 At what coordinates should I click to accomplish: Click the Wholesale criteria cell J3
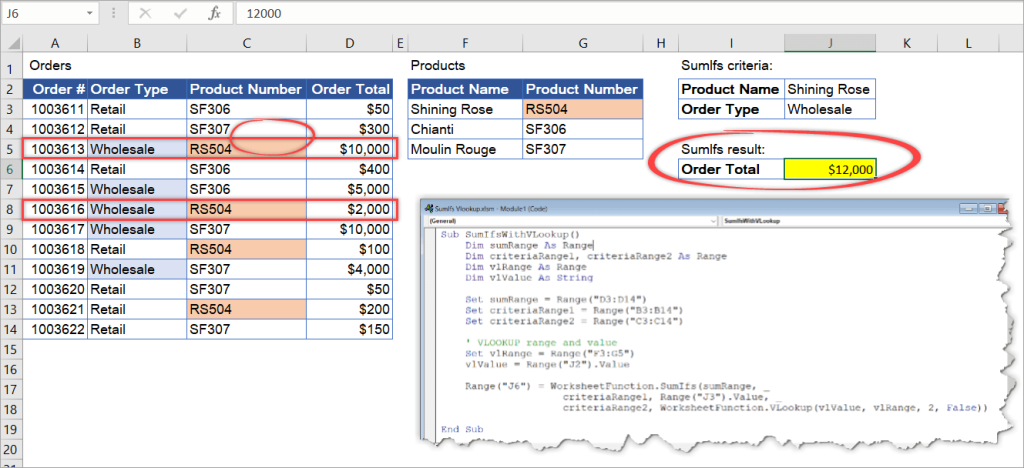(830, 109)
